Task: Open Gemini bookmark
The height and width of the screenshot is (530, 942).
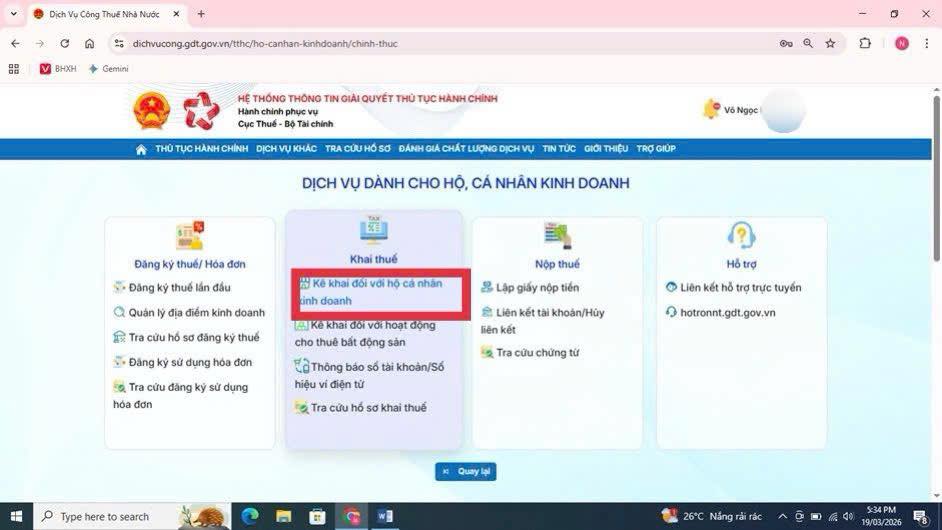Action: point(109,69)
